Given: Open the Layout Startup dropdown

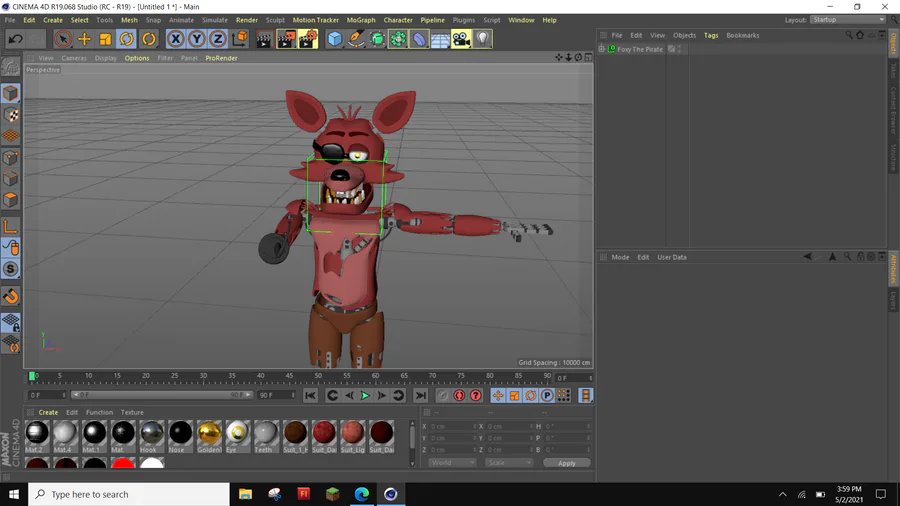Looking at the screenshot, I should click(848, 20).
